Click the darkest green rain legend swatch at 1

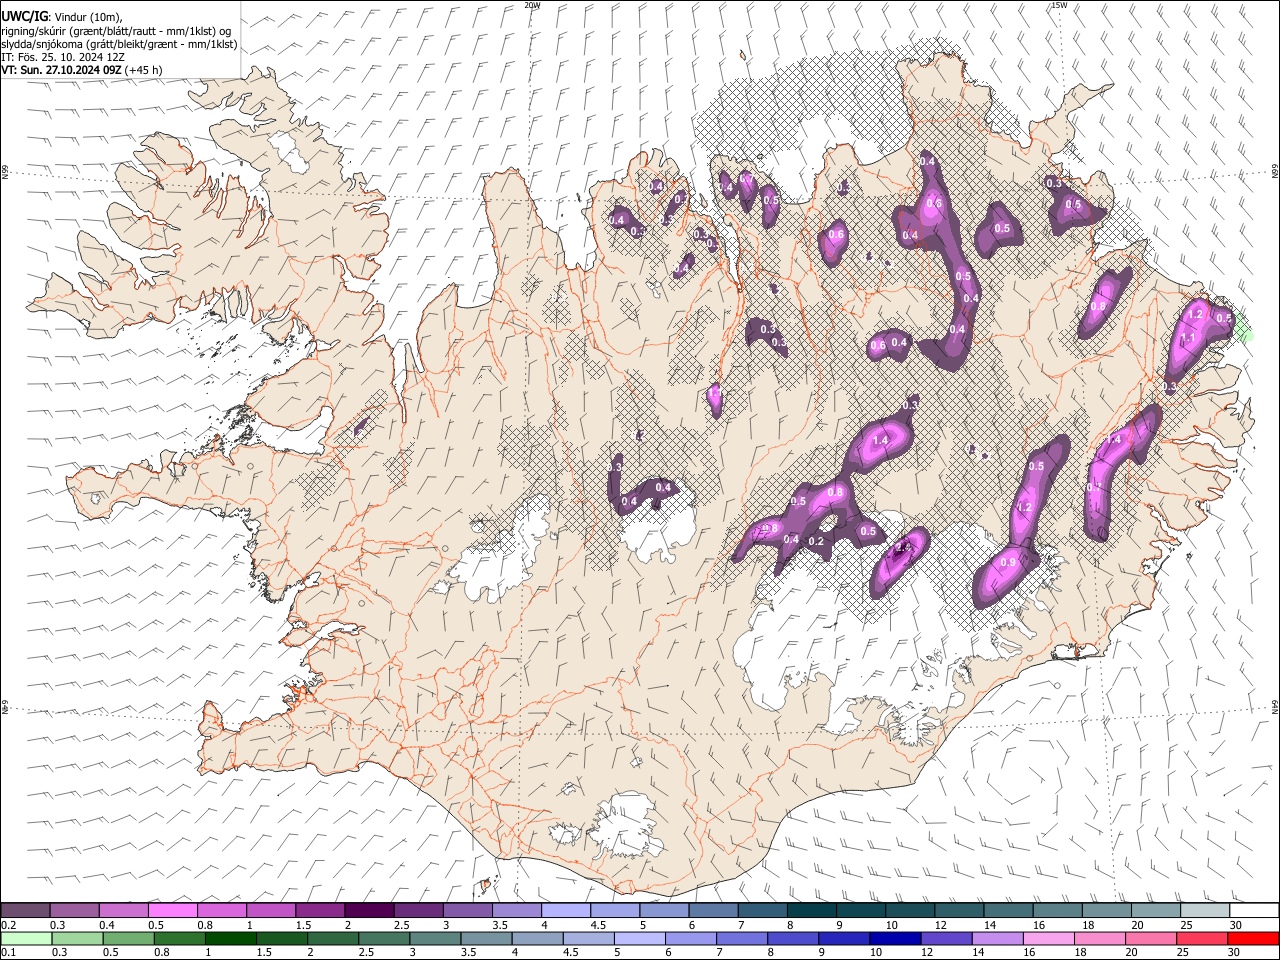230,938
